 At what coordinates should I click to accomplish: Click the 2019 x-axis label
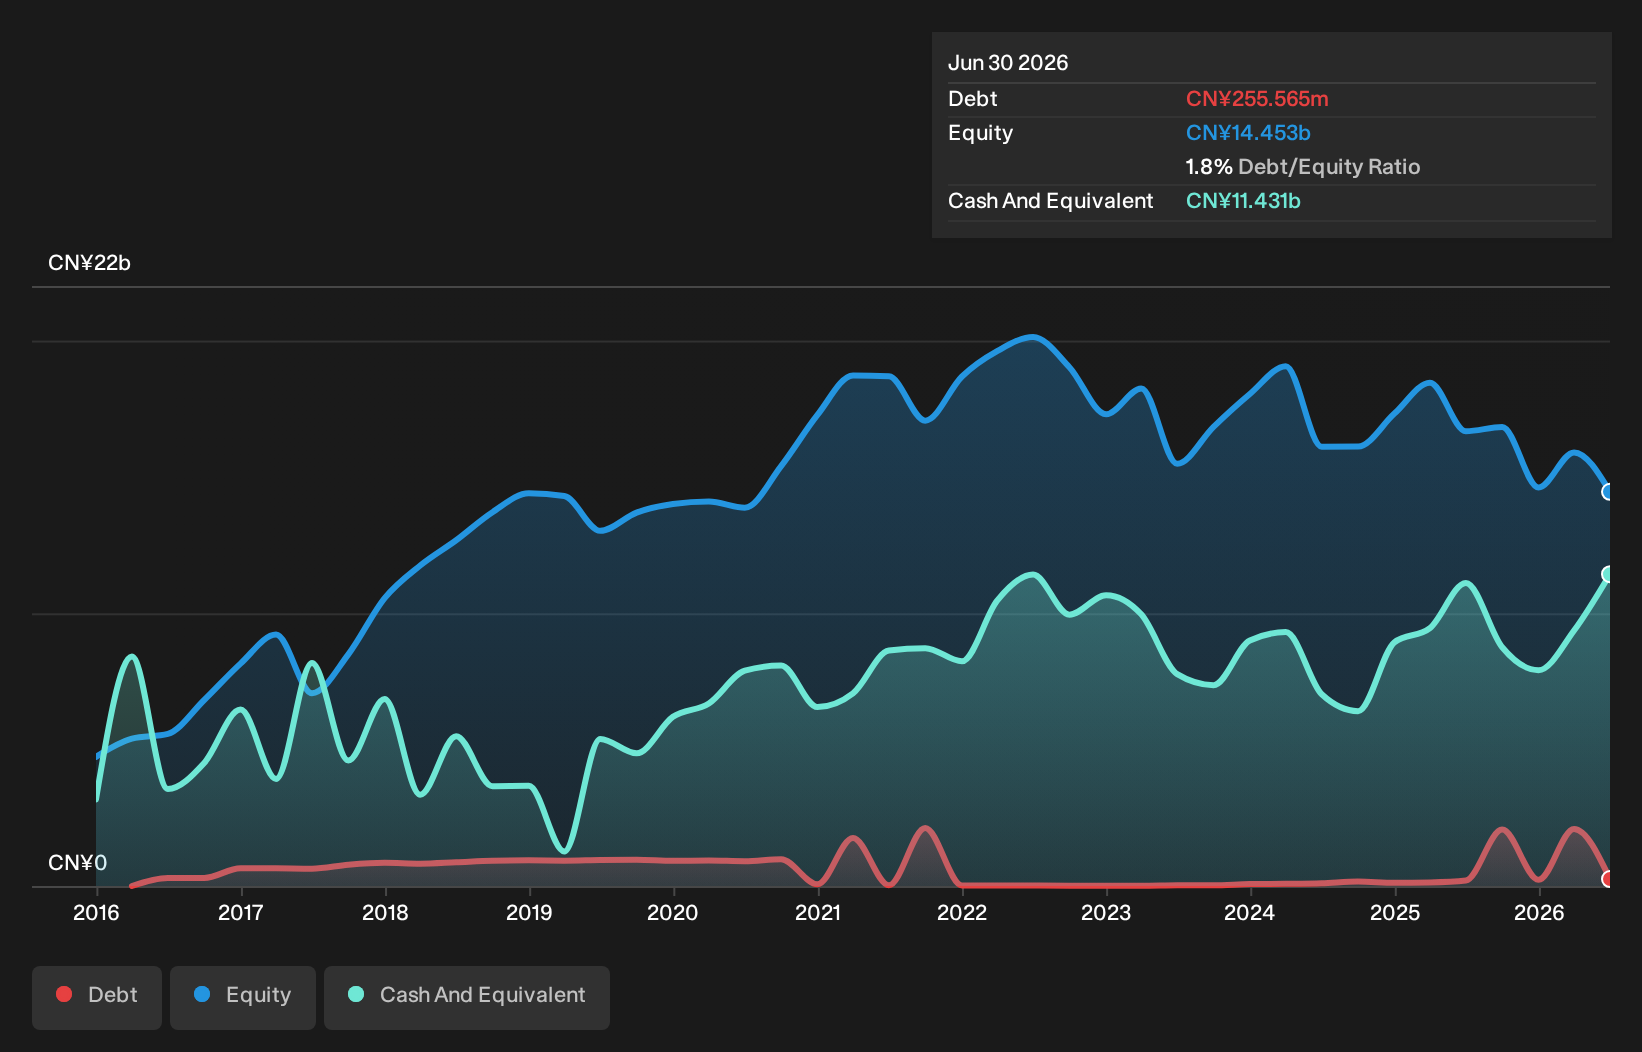529,912
